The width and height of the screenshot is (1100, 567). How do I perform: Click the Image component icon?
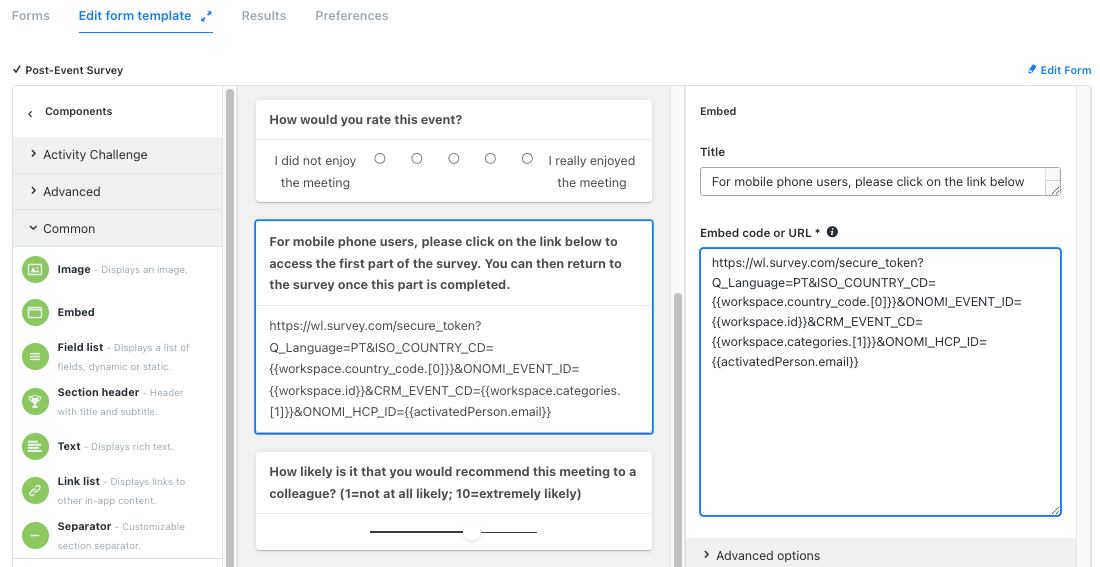pyautogui.click(x=35, y=269)
